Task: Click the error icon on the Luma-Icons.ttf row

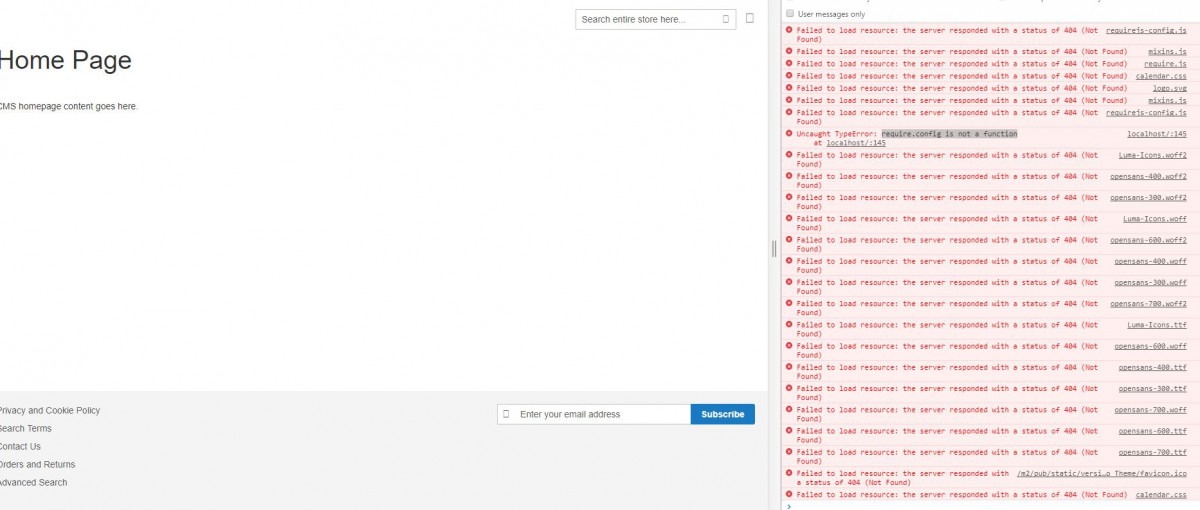Action: (x=789, y=324)
